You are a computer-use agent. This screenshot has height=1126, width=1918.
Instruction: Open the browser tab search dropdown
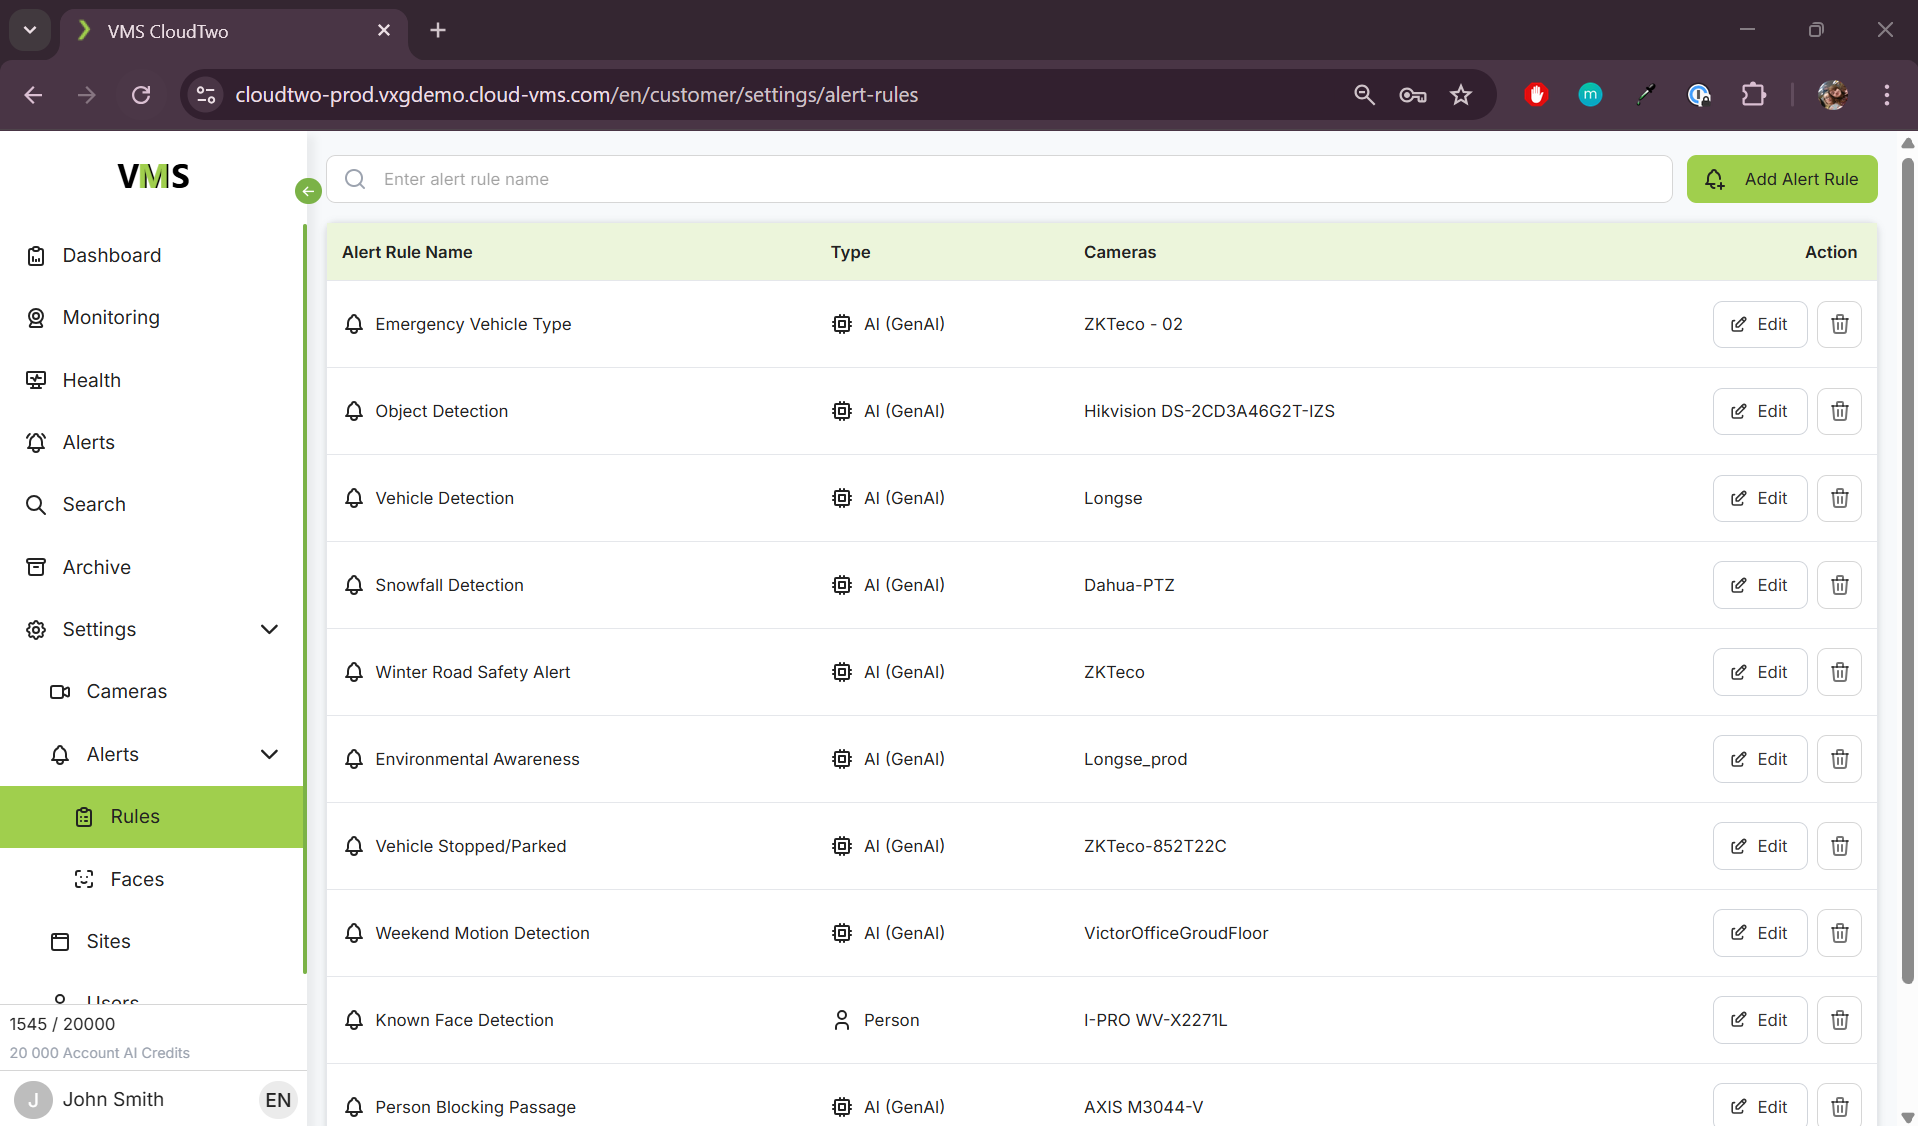pyautogui.click(x=30, y=30)
